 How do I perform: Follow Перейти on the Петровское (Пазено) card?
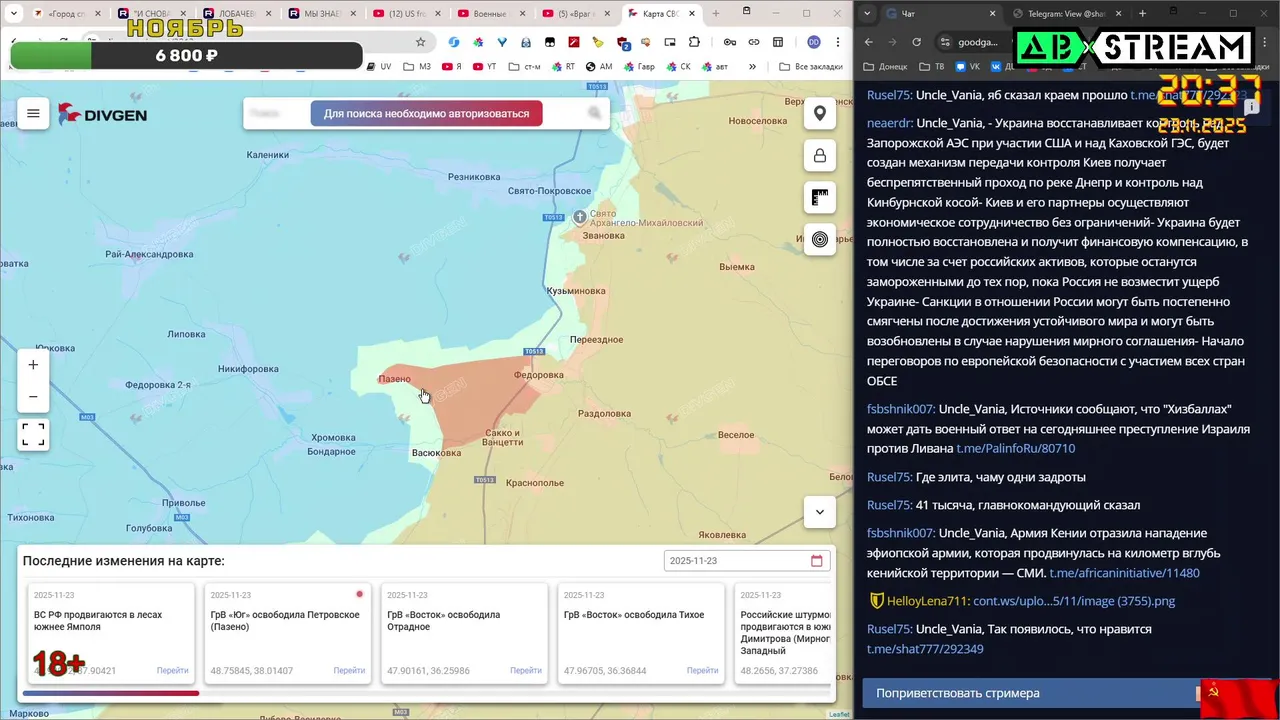coord(349,671)
